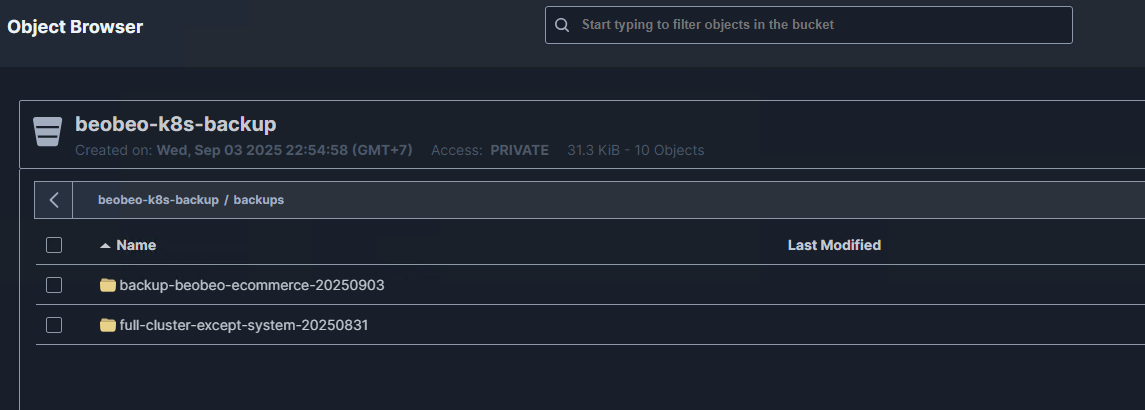
Task: Open the backup-beobeo-ecommerce-20250903 folder
Action: tap(252, 285)
